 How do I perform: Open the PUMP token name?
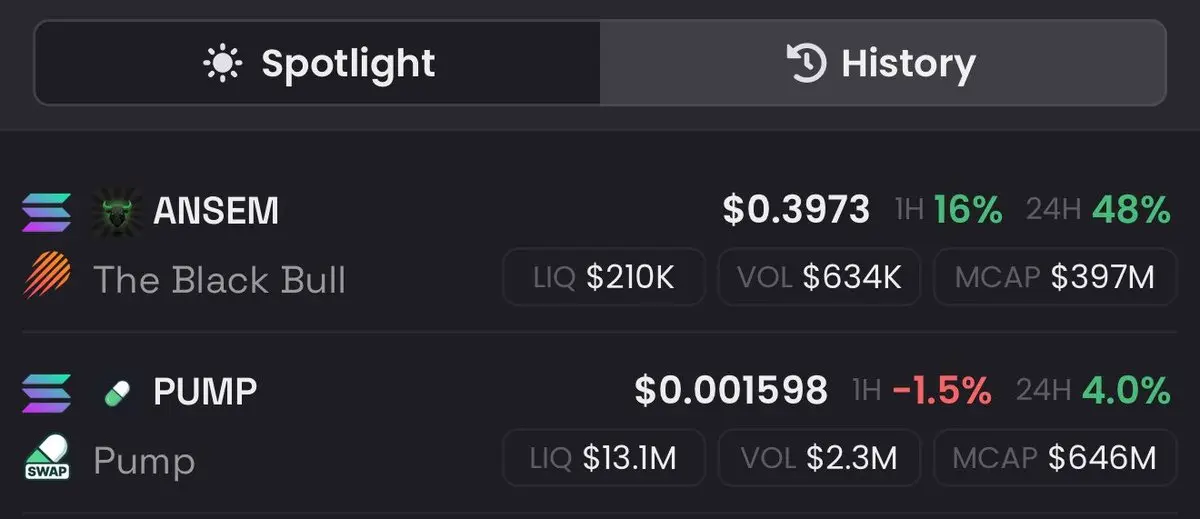tap(205, 392)
